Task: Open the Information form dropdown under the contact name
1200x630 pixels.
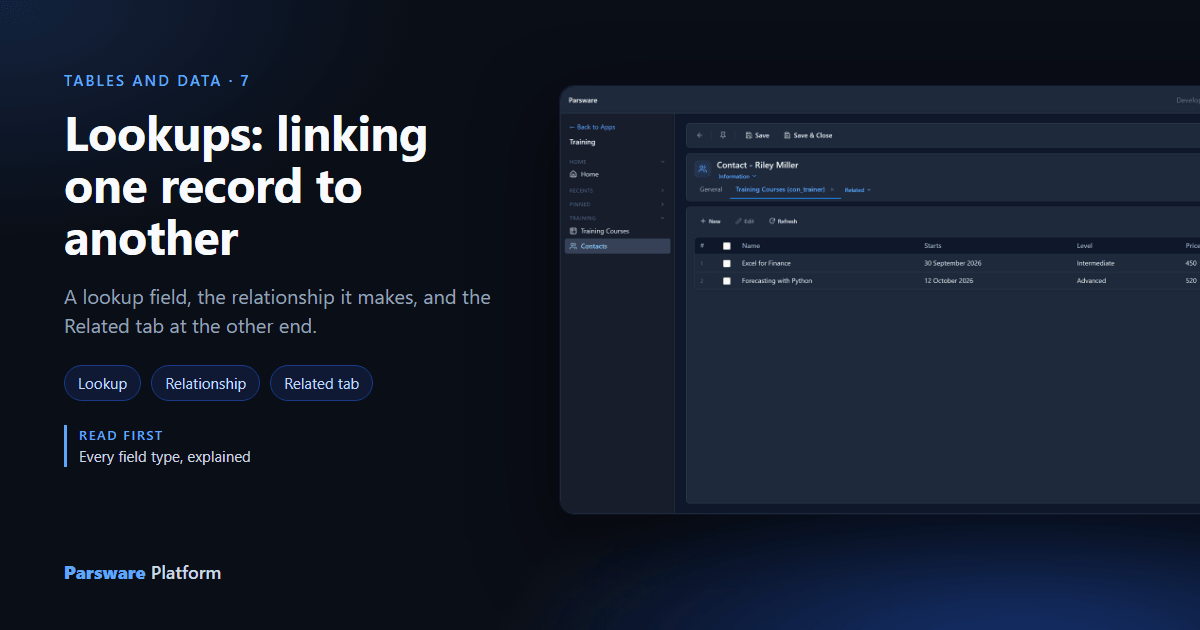Action: 737,177
